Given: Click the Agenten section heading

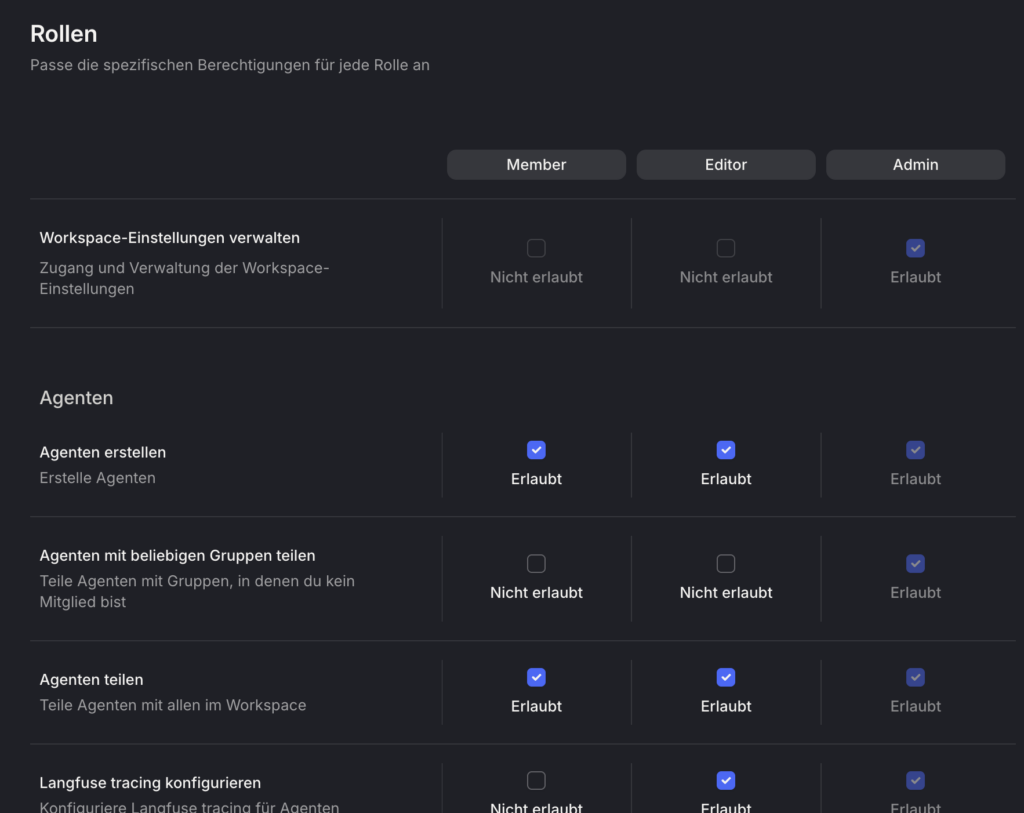Looking at the screenshot, I should click(x=76, y=398).
